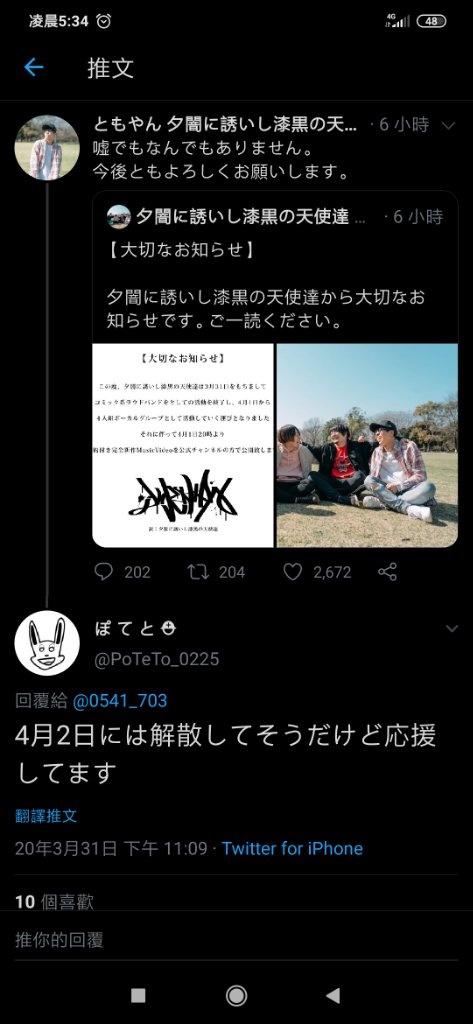Tap Android back triangle button
473x1024 pixels.
pyautogui.click(x=333, y=995)
